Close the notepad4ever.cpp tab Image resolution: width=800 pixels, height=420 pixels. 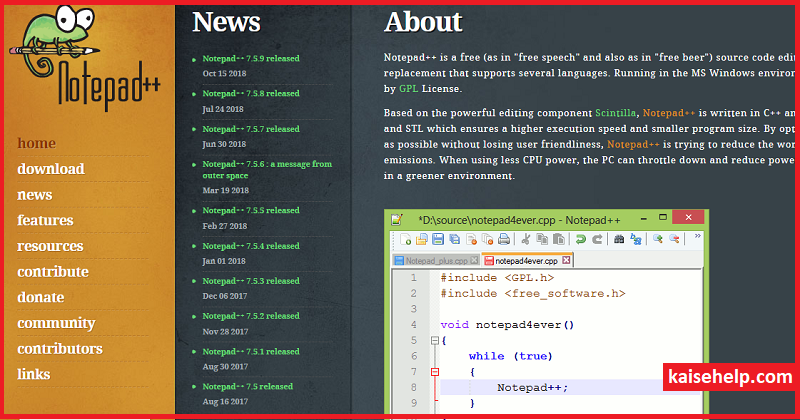click(x=566, y=260)
